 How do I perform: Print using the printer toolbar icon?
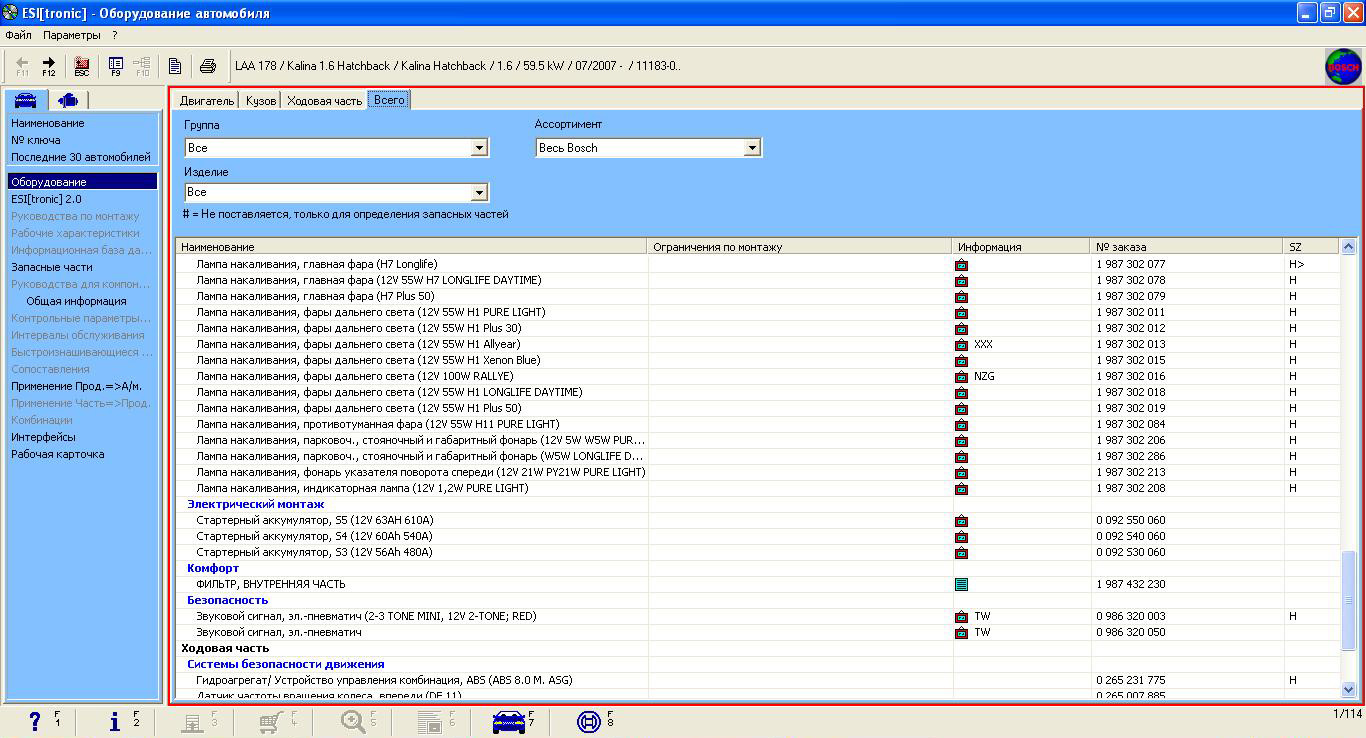(208, 66)
